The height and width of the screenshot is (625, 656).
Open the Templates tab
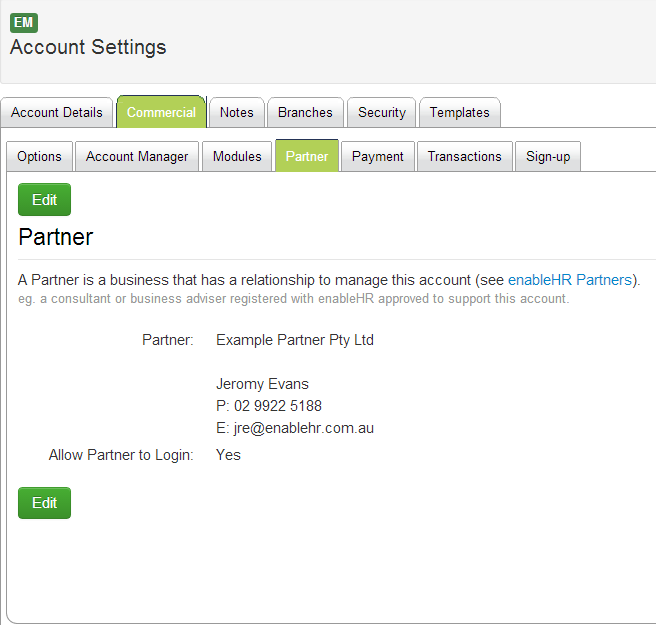pos(459,113)
